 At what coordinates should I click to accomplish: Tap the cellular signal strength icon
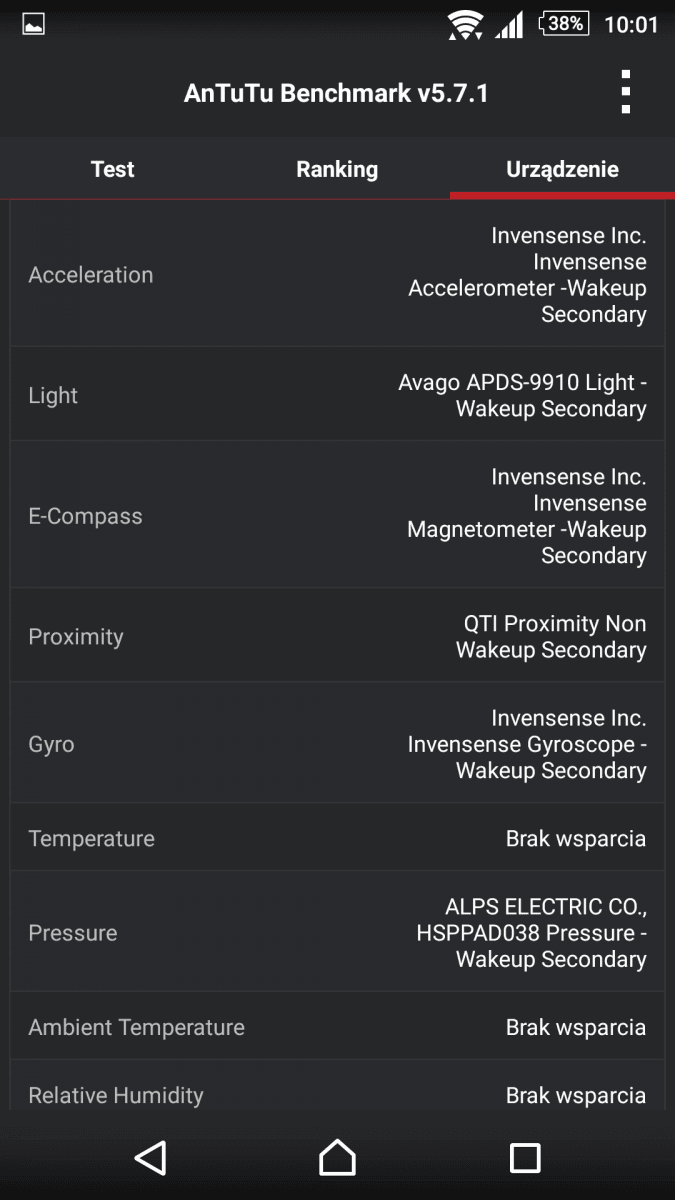point(509,24)
